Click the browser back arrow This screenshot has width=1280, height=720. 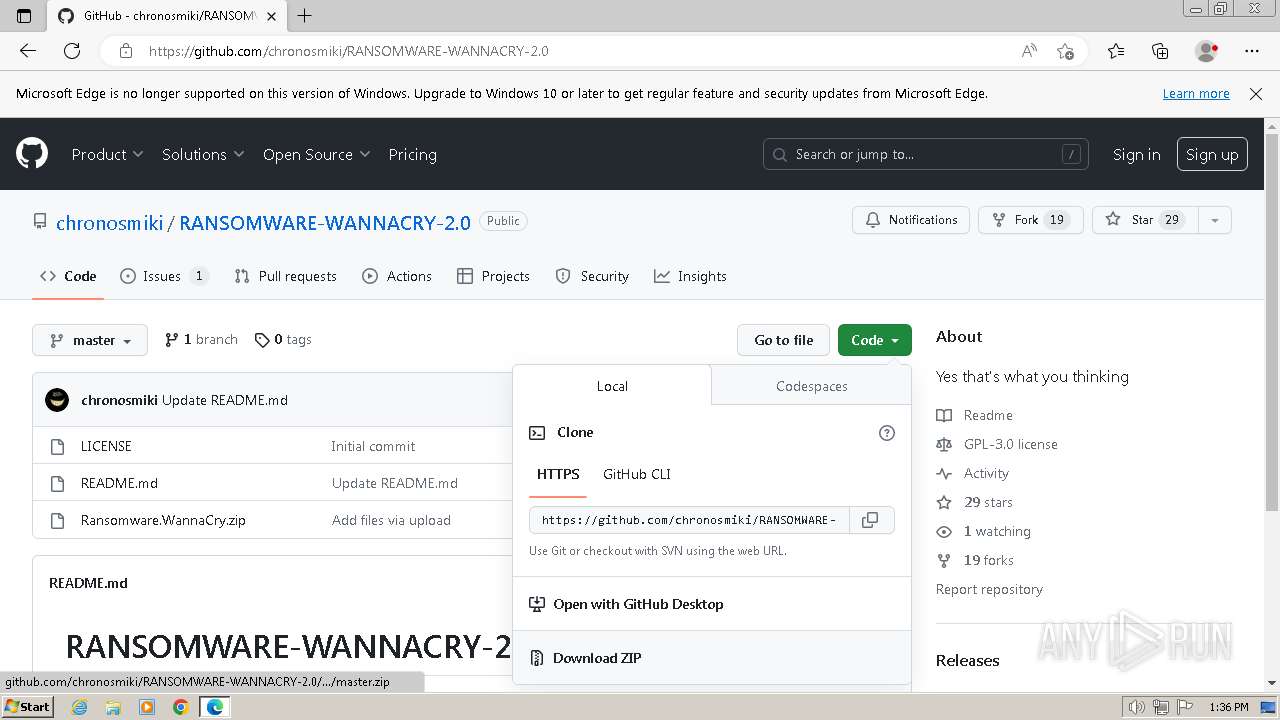(x=28, y=51)
